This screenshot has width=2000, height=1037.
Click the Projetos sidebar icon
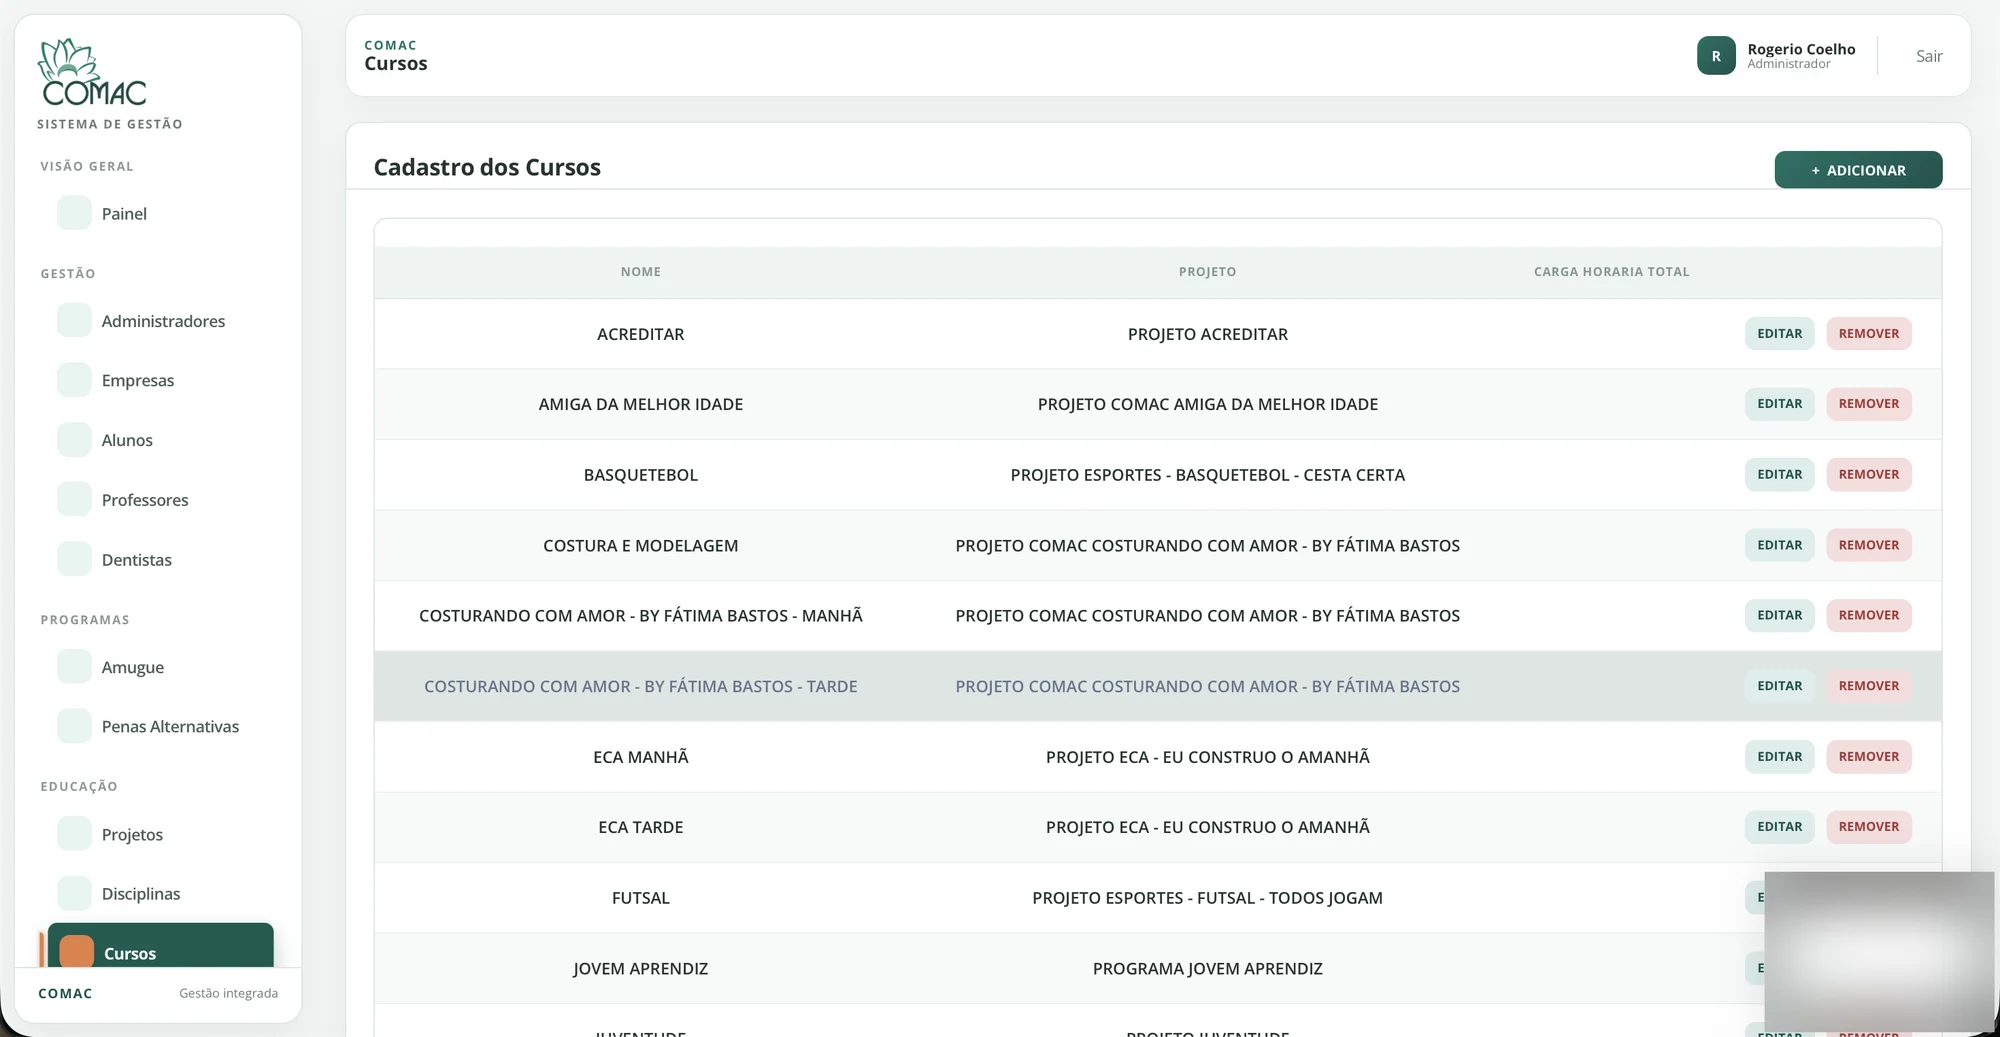click(74, 833)
